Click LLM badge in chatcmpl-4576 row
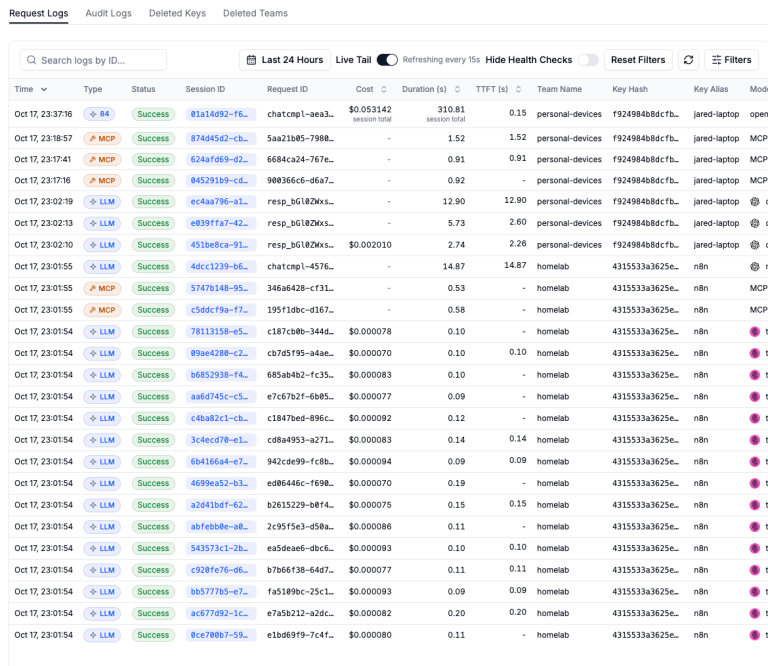This screenshot has width=768, height=666. [x=102, y=267]
